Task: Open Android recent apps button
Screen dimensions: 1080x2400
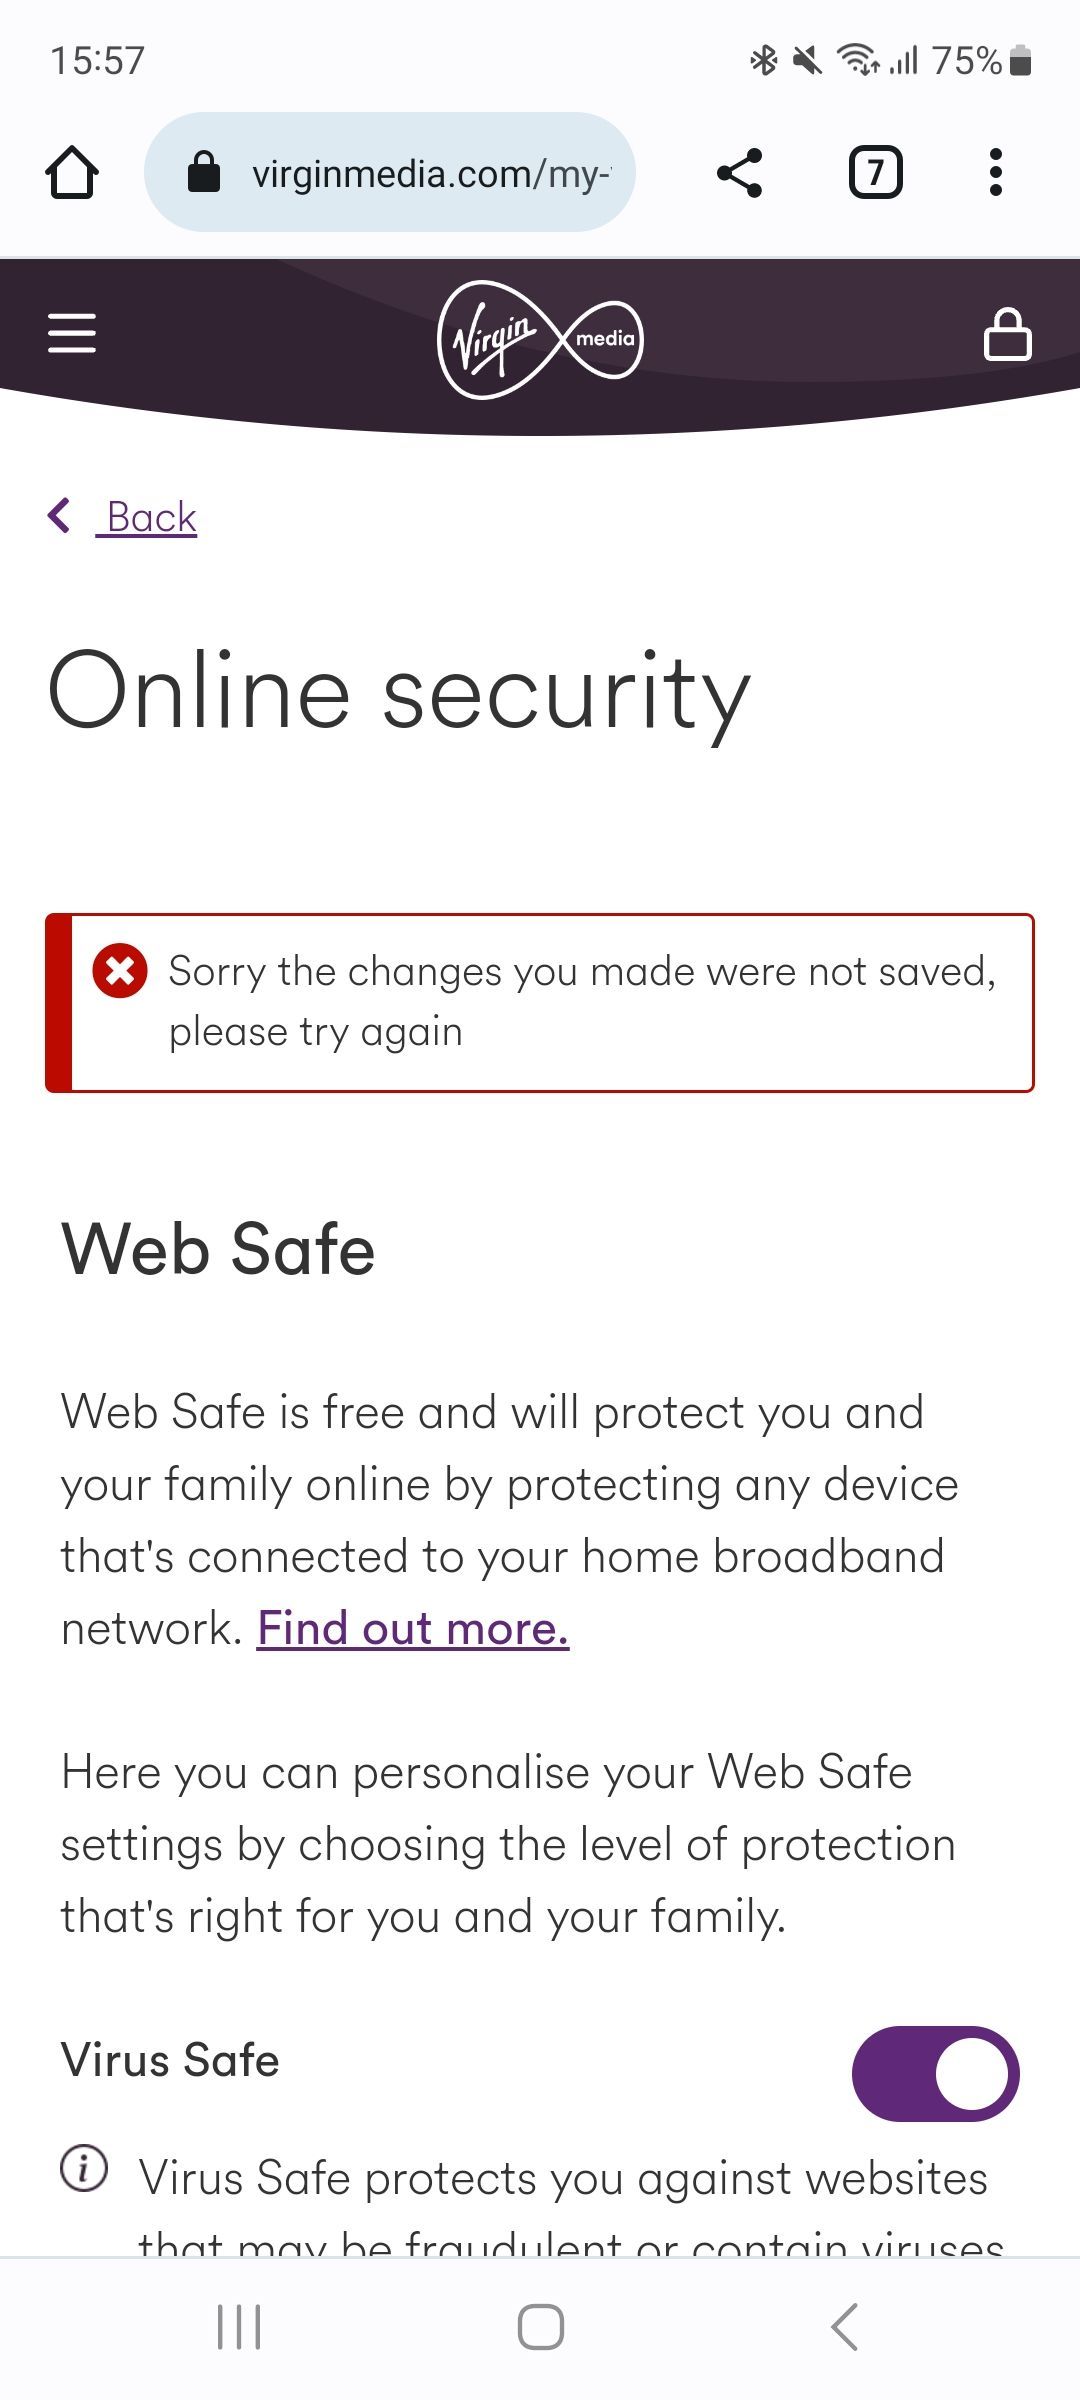Action: (x=239, y=2326)
